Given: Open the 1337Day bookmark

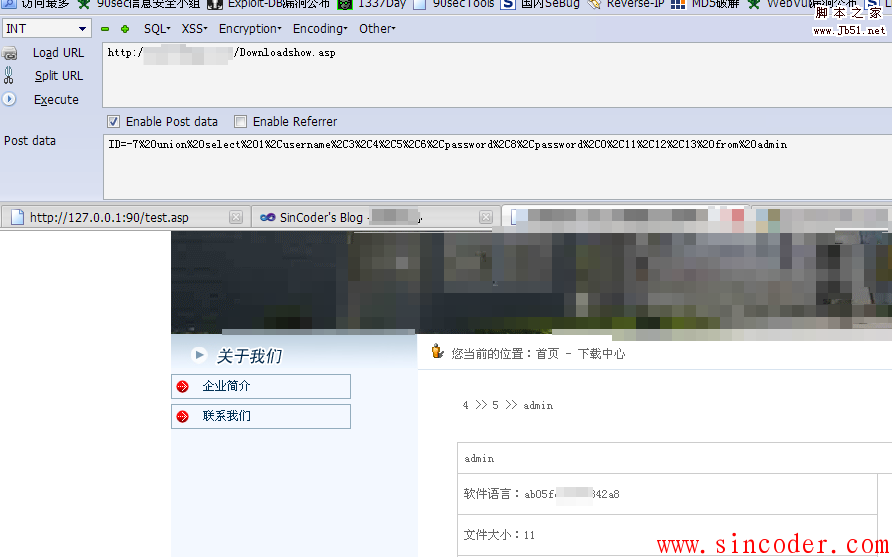Looking at the screenshot, I should point(373,5).
